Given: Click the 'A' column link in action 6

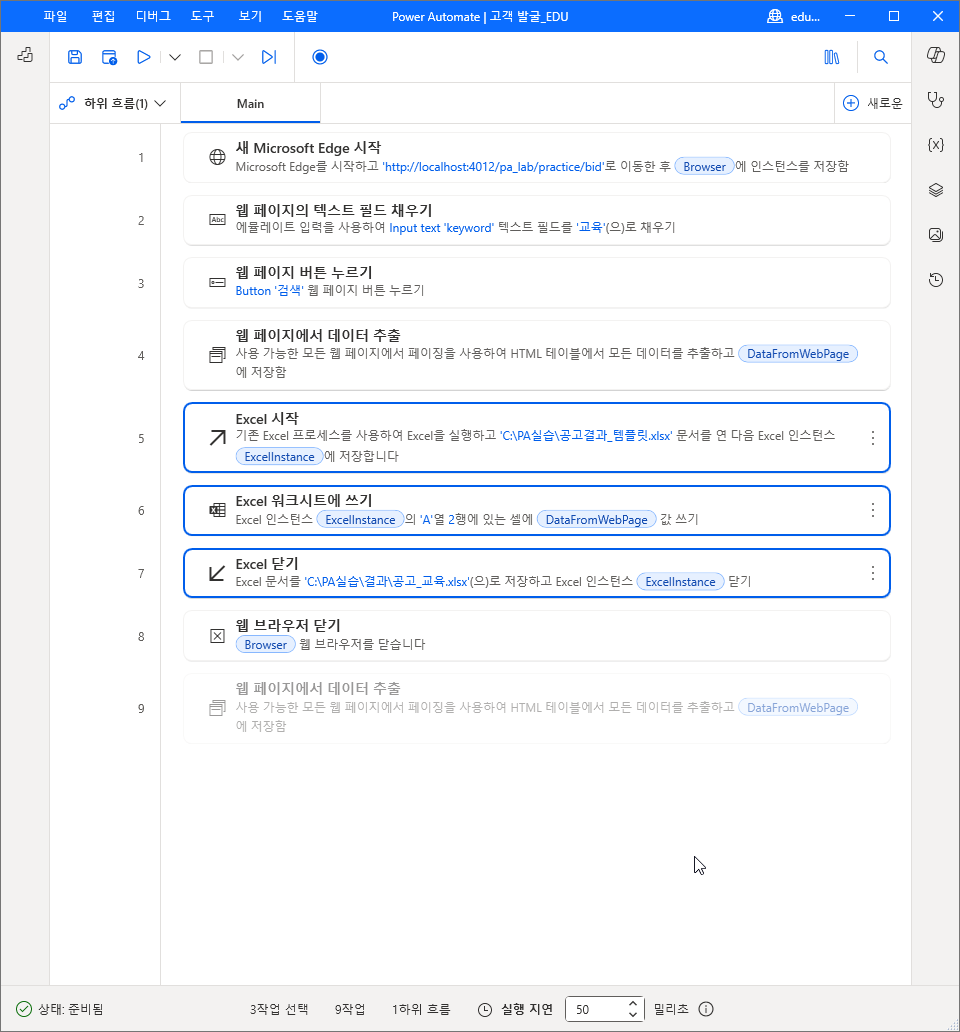Looking at the screenshot, I should (x=426, y=519).
